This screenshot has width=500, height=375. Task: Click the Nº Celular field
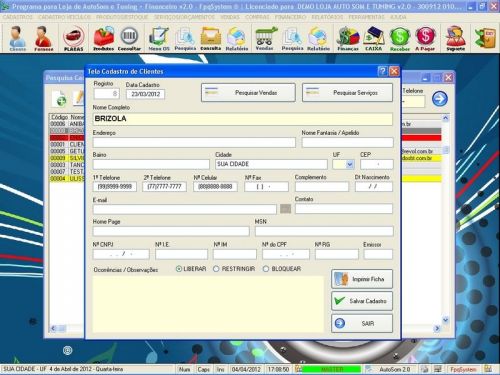pos(215,187)
